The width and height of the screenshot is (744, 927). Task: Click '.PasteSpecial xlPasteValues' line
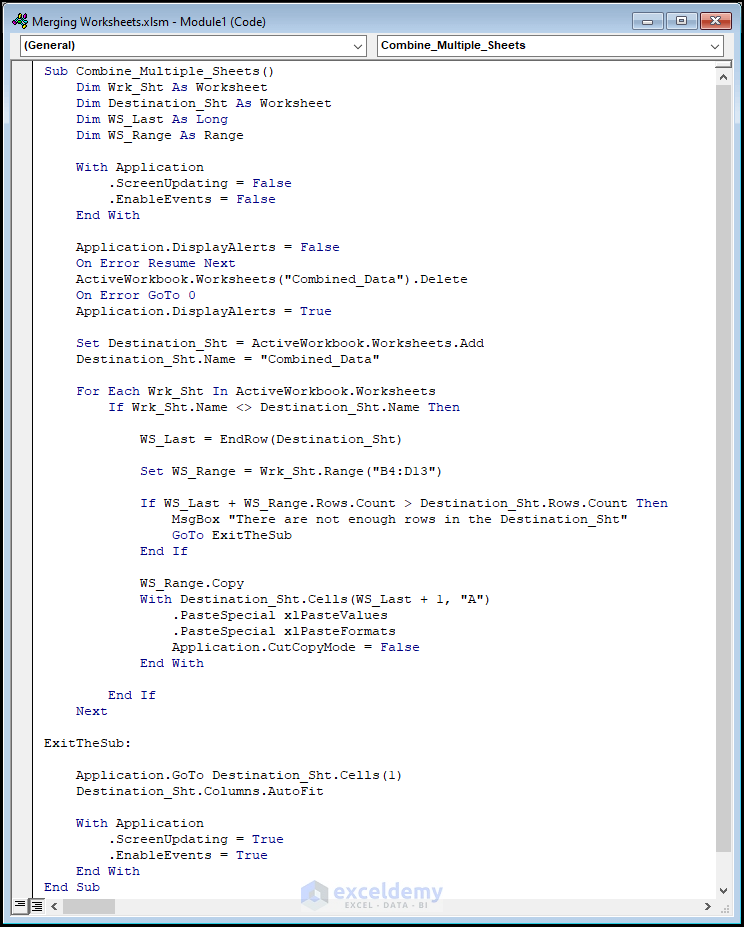[280, 614]
